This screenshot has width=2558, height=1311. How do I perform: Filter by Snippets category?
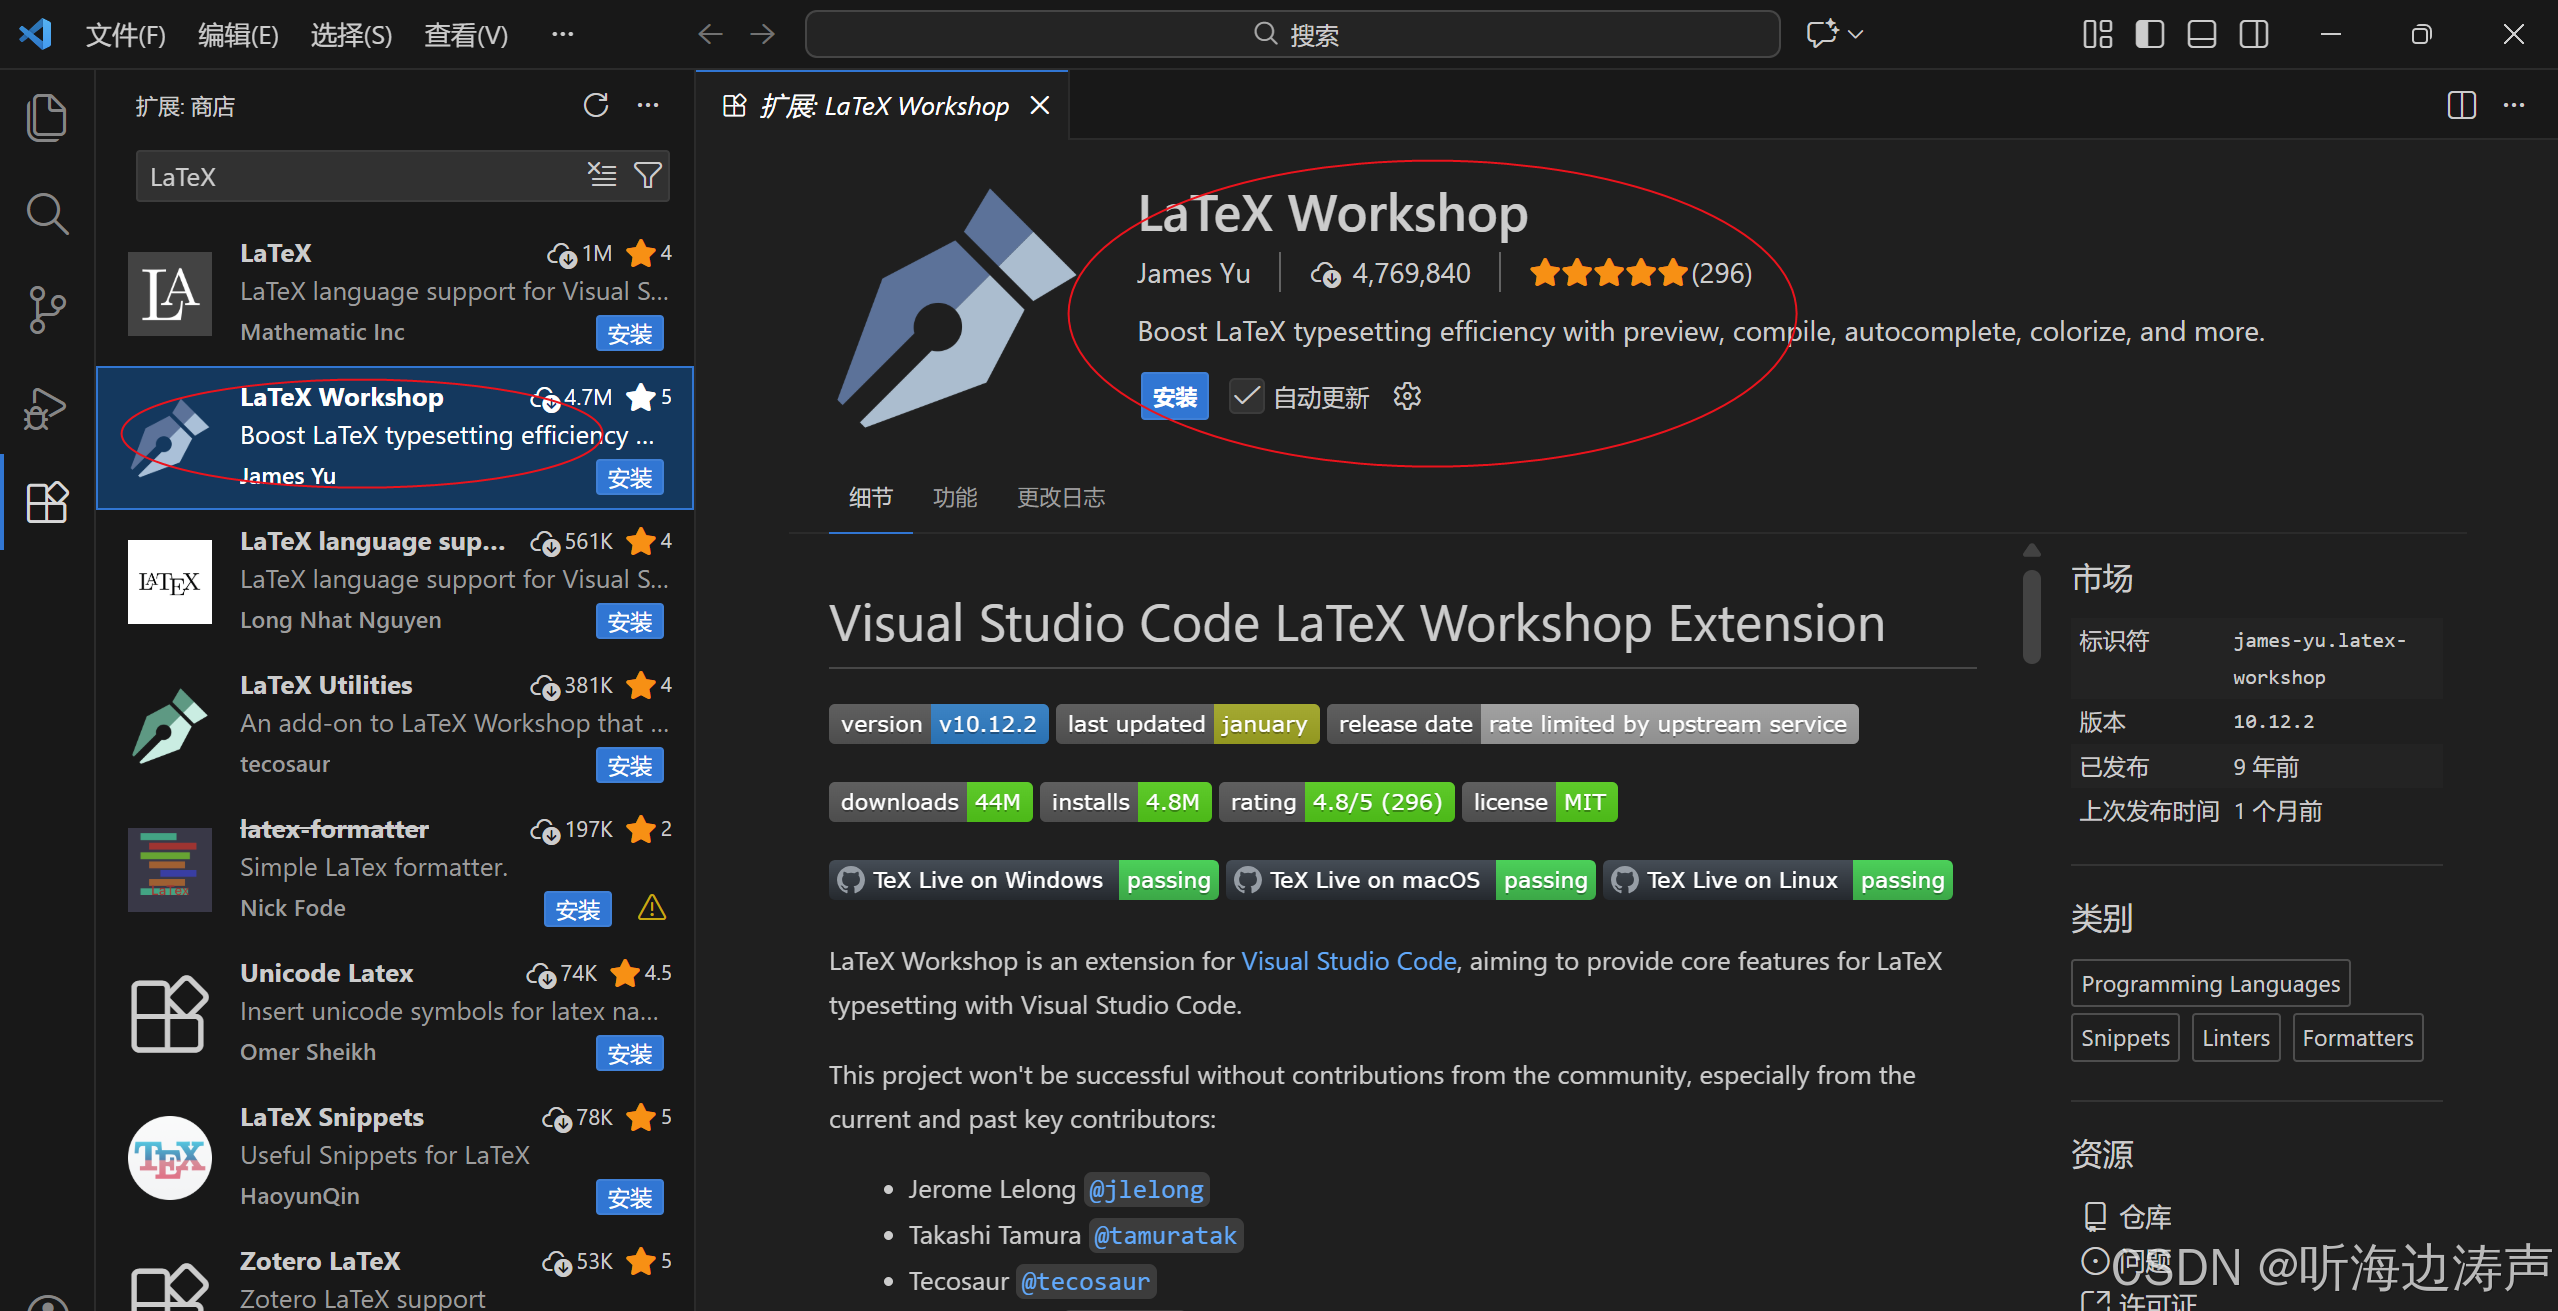click(x=2125, y=1038)
